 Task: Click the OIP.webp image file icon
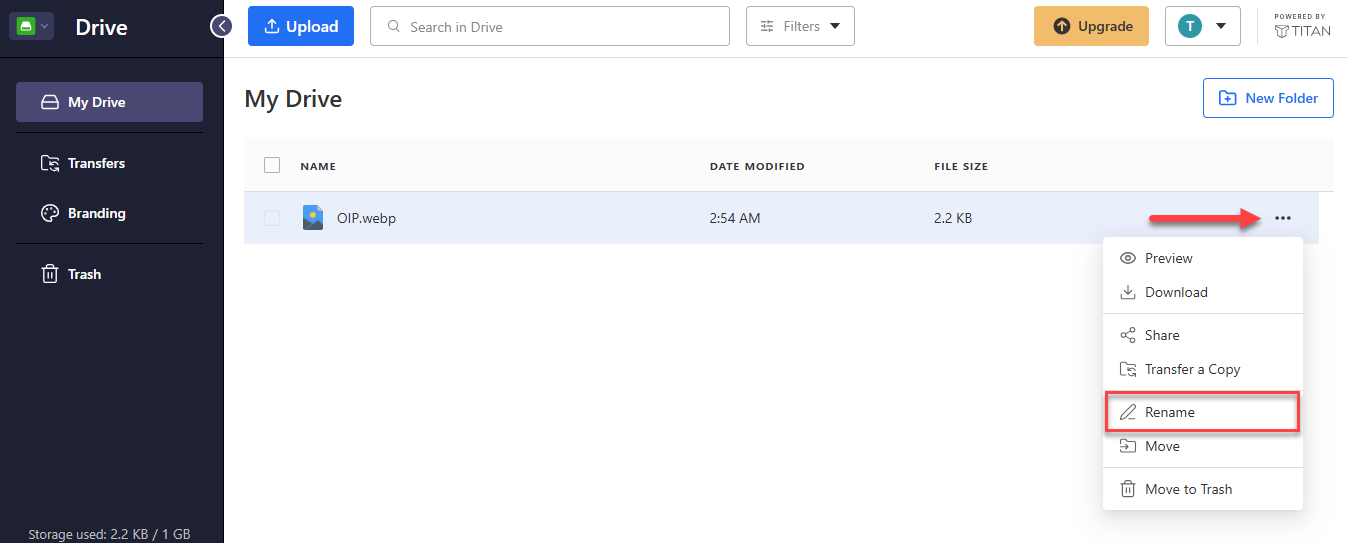click(313, 218)
